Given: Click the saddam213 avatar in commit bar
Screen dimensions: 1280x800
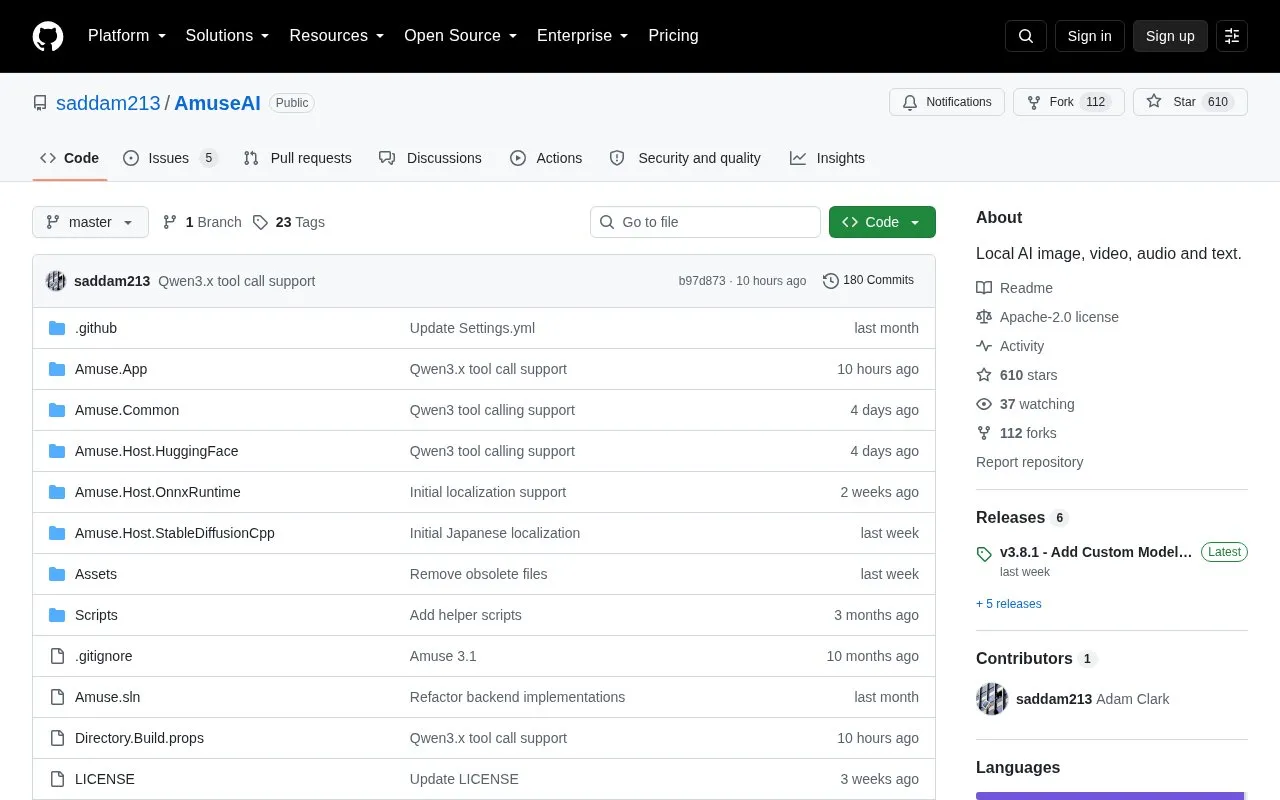Looking at the screenshot, I should tap(56, 281).
